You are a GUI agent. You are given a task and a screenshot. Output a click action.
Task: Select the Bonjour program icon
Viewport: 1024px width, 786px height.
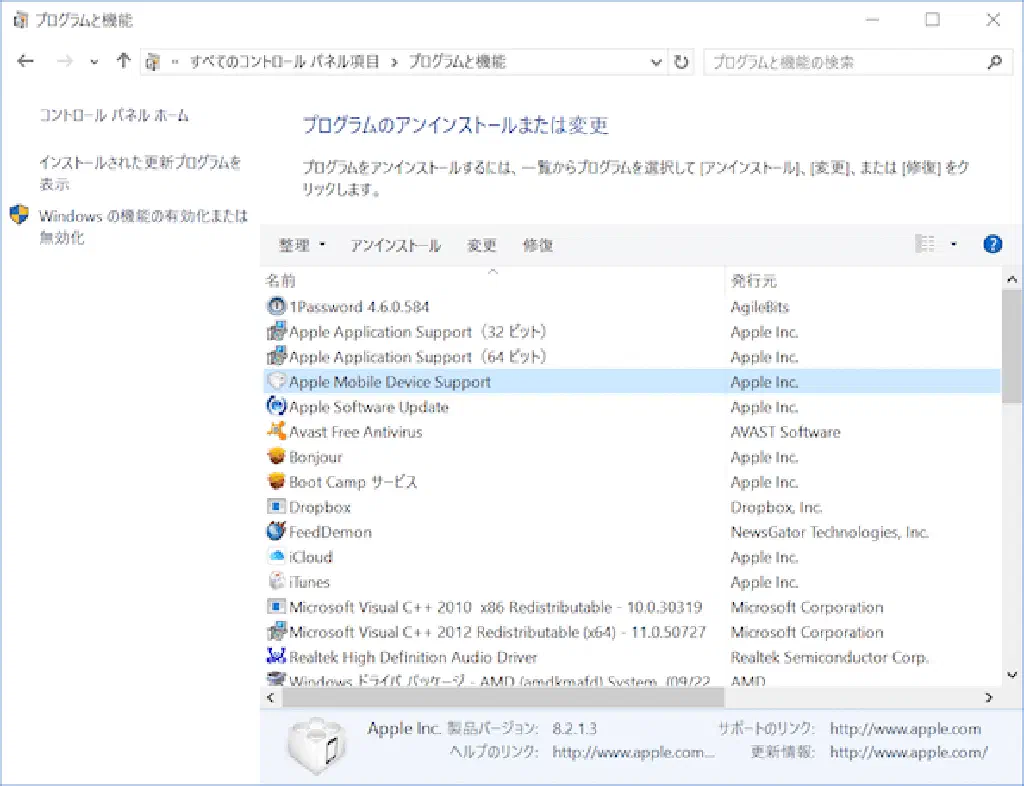coord(277,457)
